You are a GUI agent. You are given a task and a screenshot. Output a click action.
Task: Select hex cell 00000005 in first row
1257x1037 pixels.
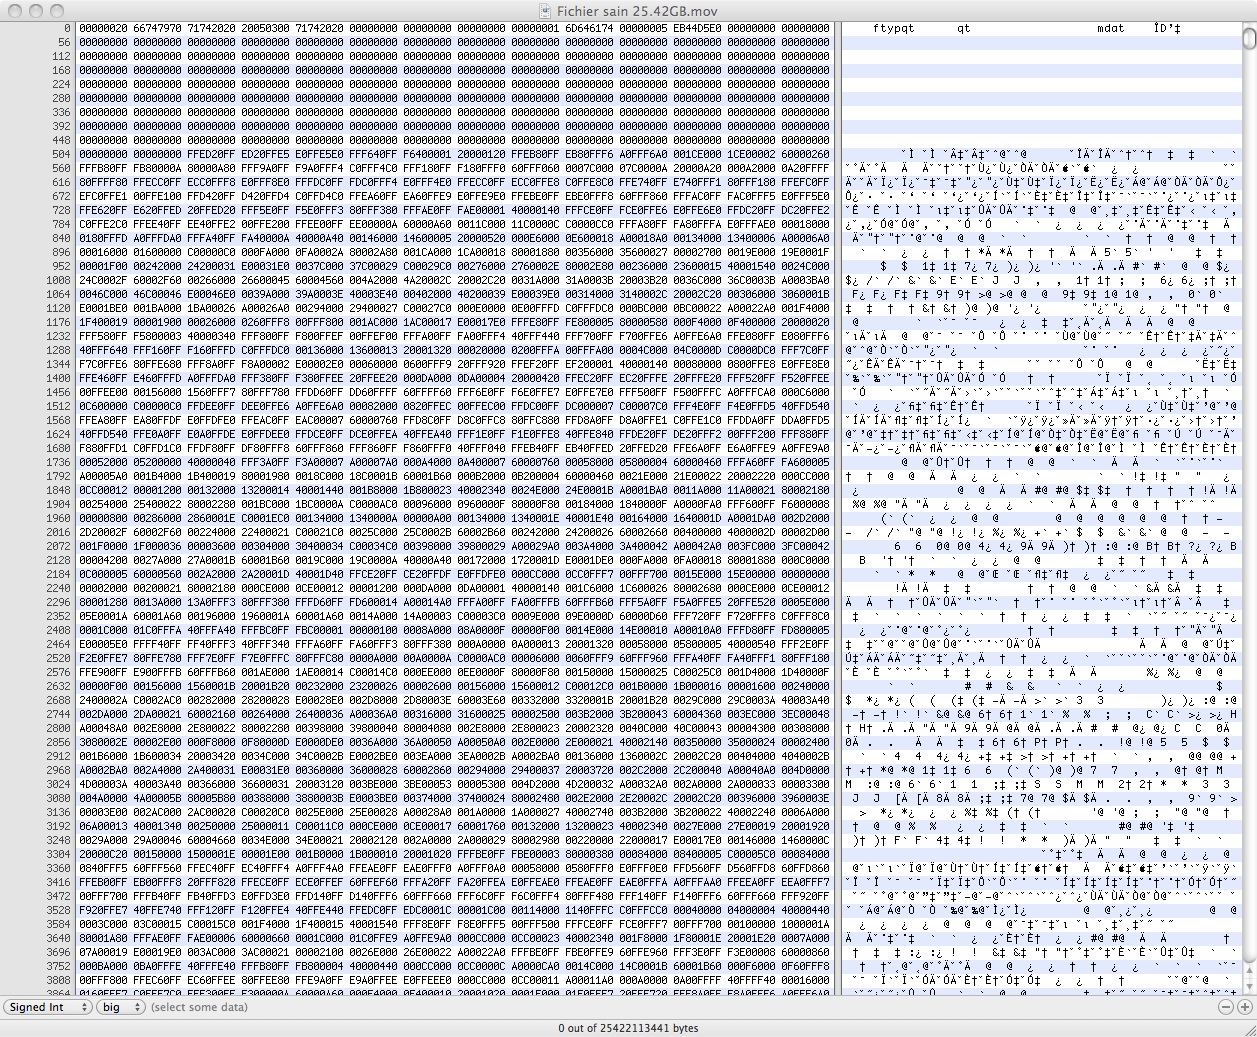pos(642,28)
